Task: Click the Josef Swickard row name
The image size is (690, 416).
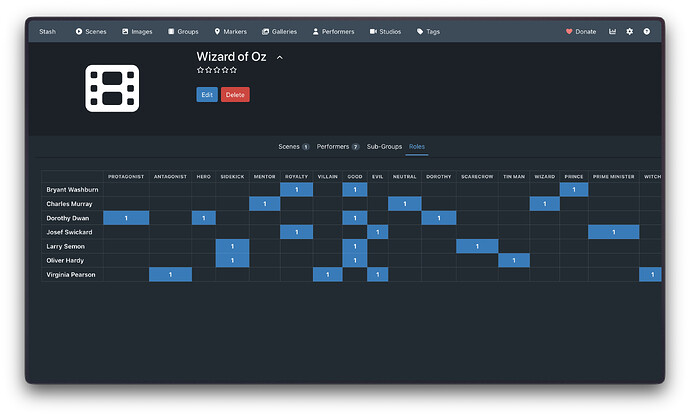Action: point(69,232)
